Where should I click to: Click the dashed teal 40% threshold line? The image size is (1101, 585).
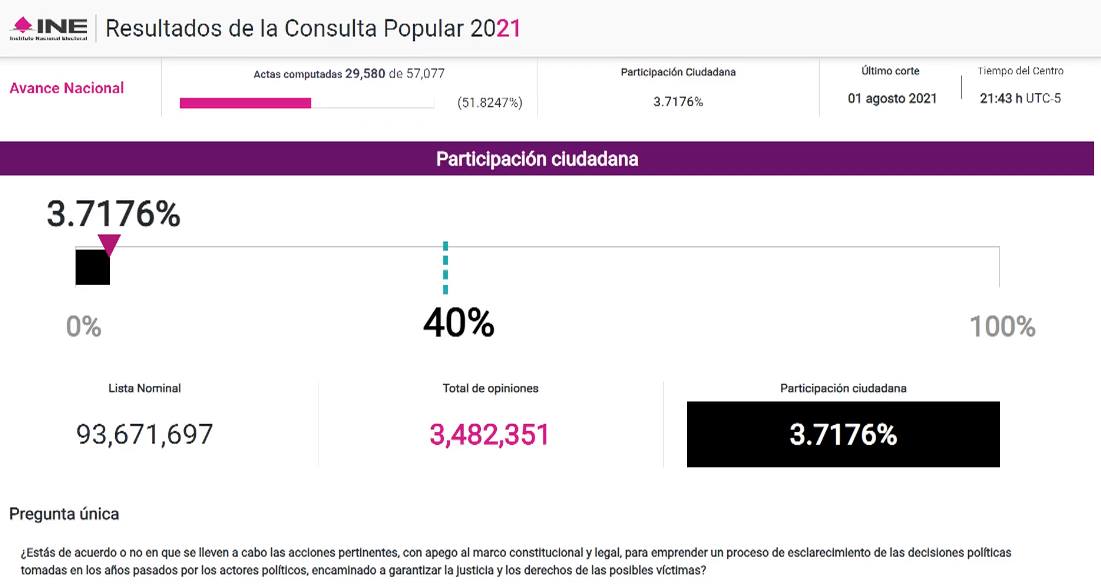coord(445,268)
